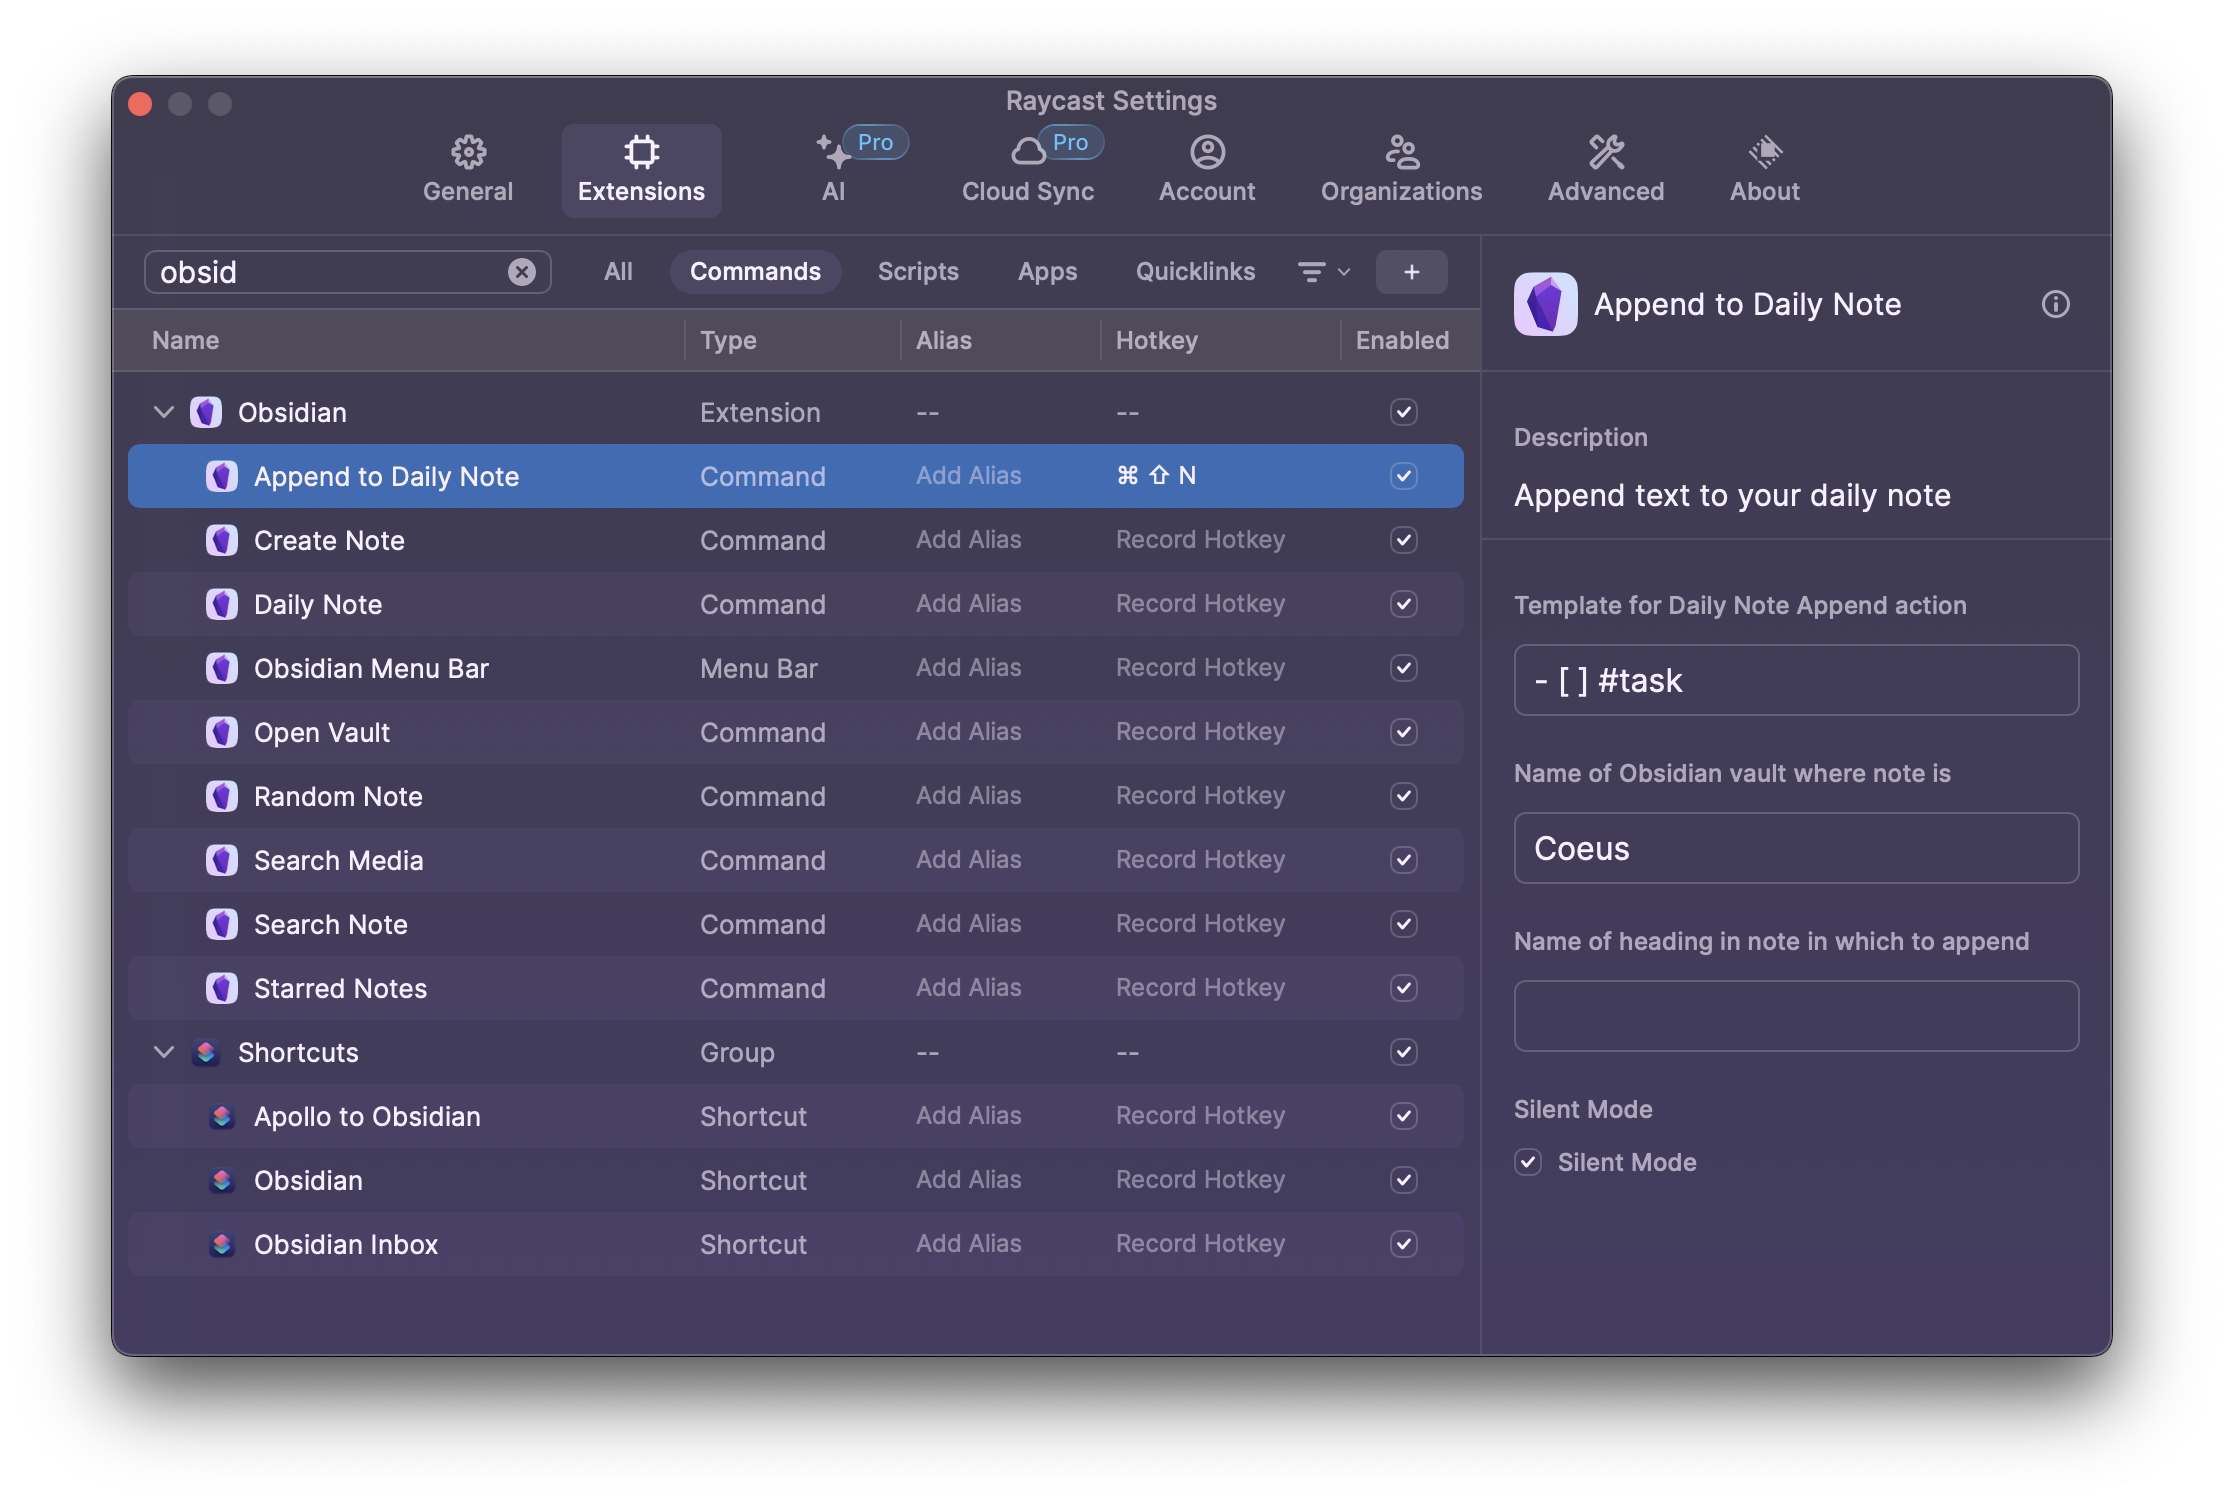The height and width of the screenshot is (1504, 2224).
Task: Collapse the Shortcuts group
Action: coord(164,1052)
